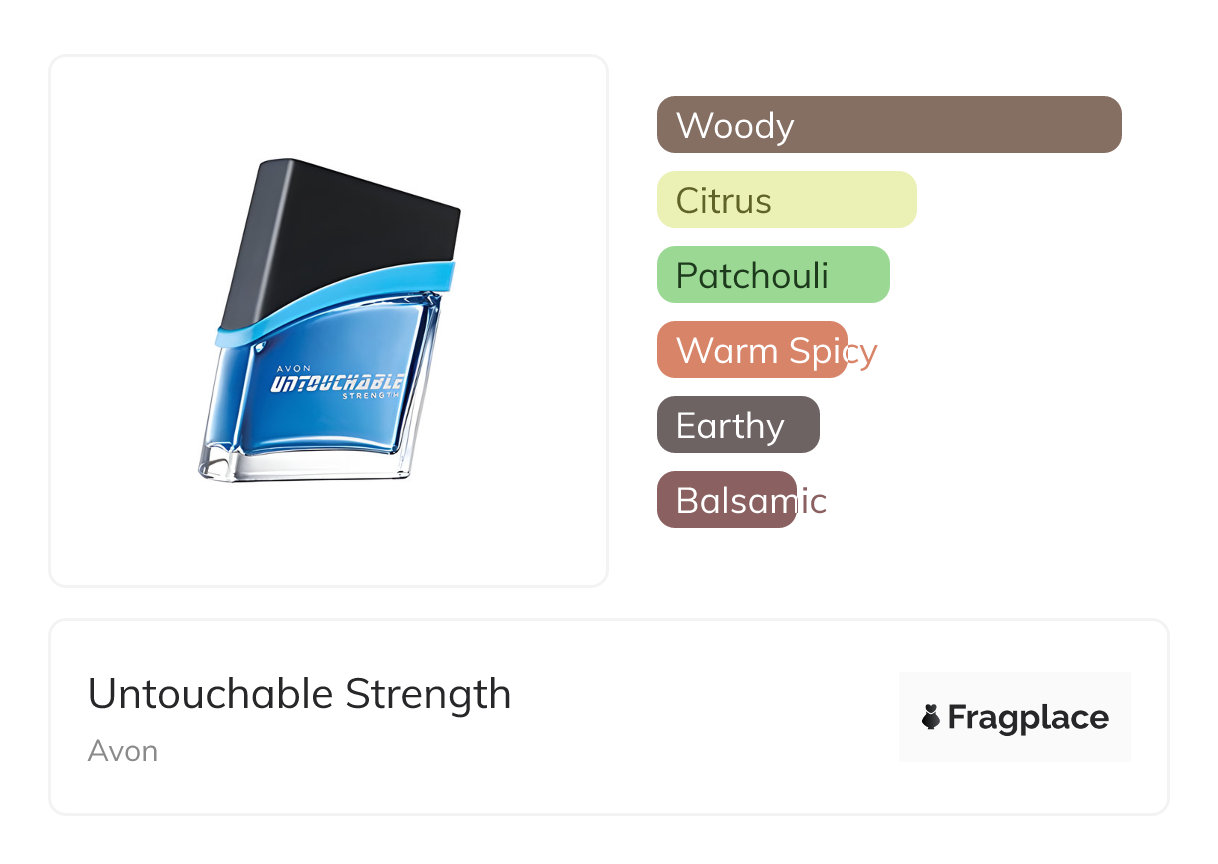Open the Avon brand name link
Image resolution: width=1218 pixels, height=864 pixels.
point(123,751)
